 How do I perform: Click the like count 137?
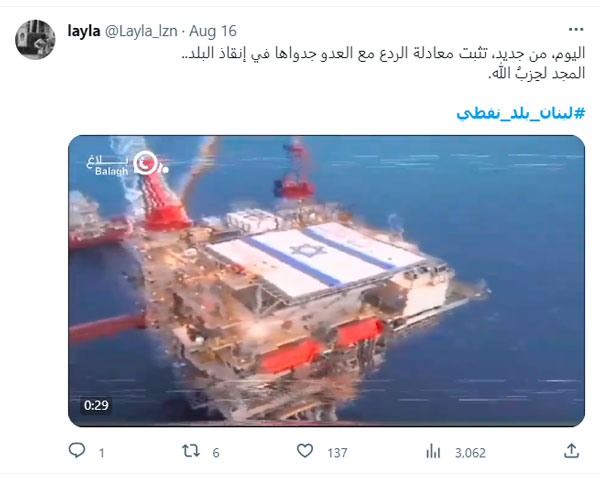(x=337, y=453)
